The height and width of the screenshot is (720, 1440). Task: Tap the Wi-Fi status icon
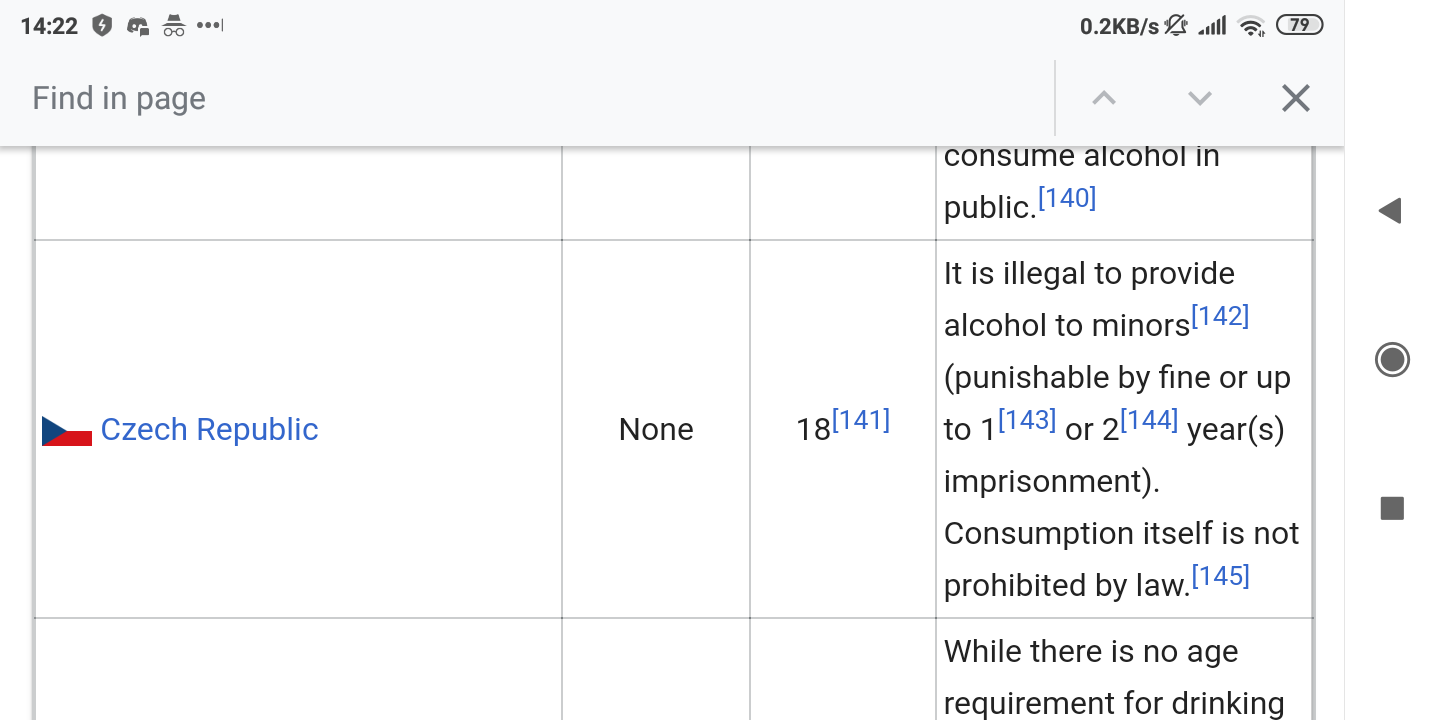(1251, 27)
